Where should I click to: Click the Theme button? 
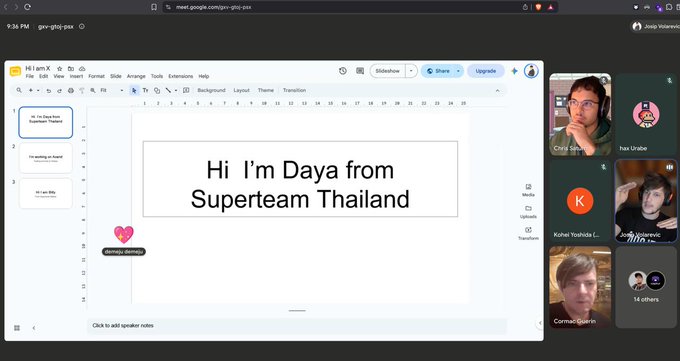pos(266,90)
